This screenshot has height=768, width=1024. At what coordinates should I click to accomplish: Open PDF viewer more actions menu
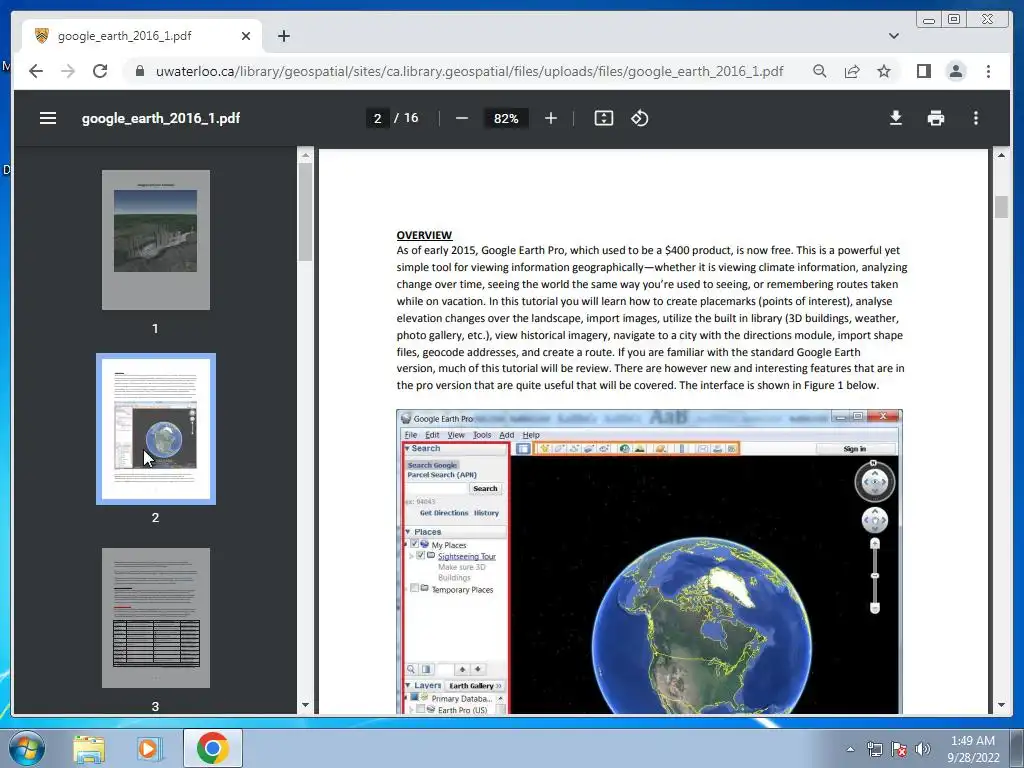coord(976,118)
